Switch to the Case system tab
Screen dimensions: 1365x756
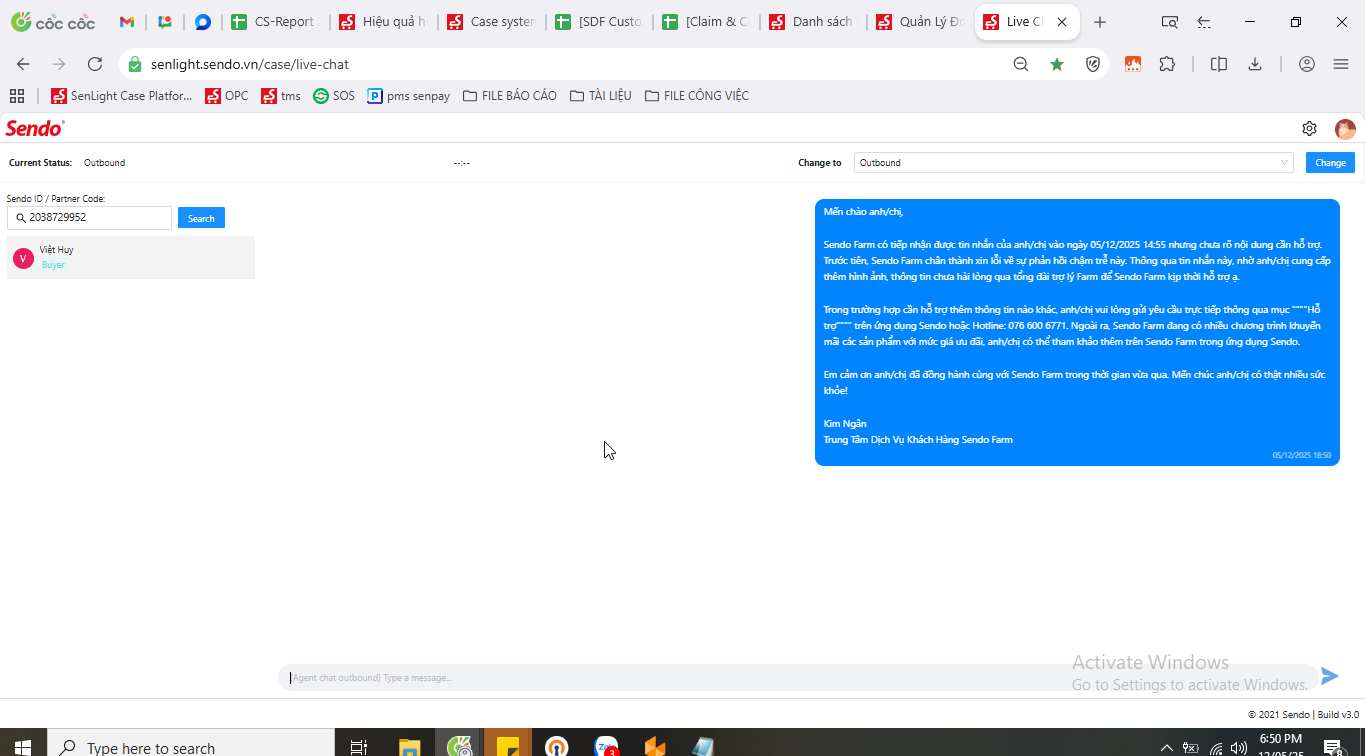[491, 22]
